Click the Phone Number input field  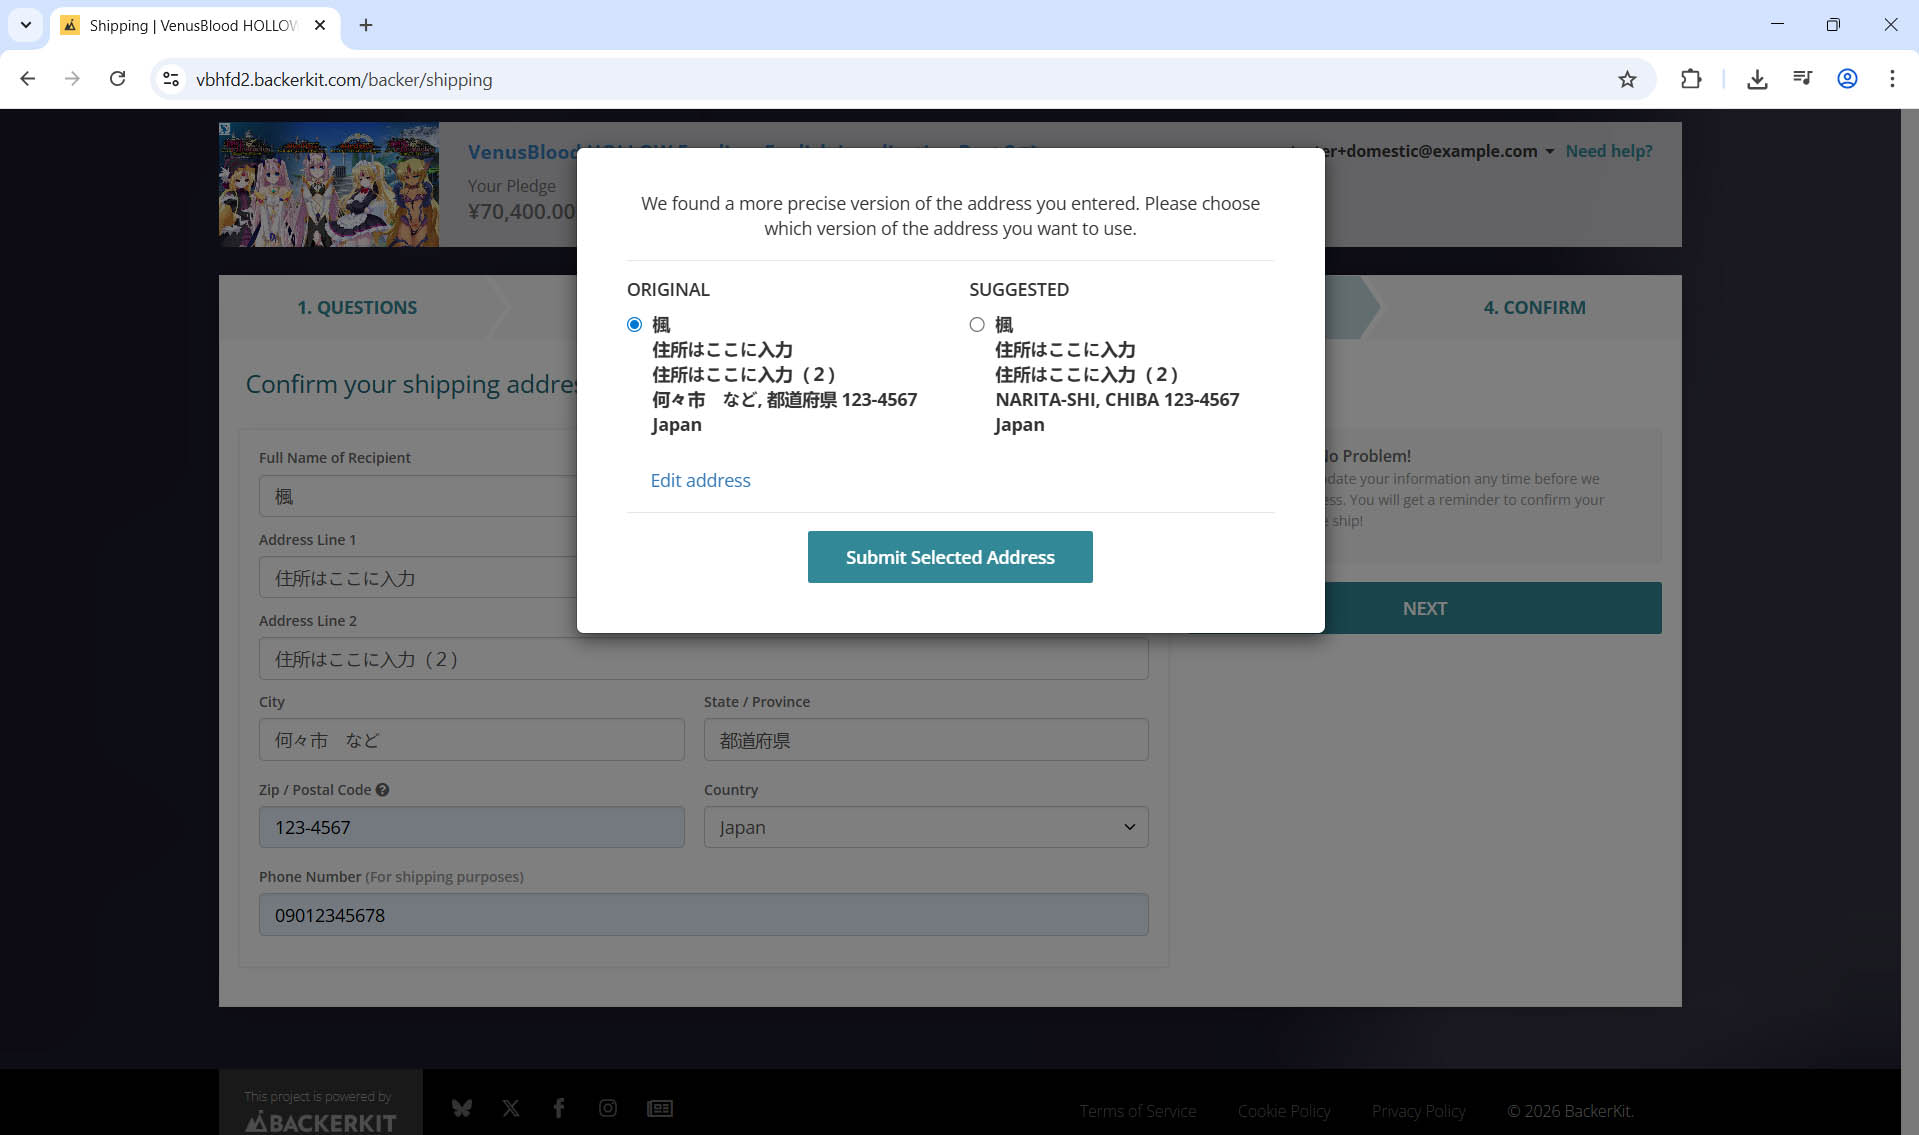(703, 915)
